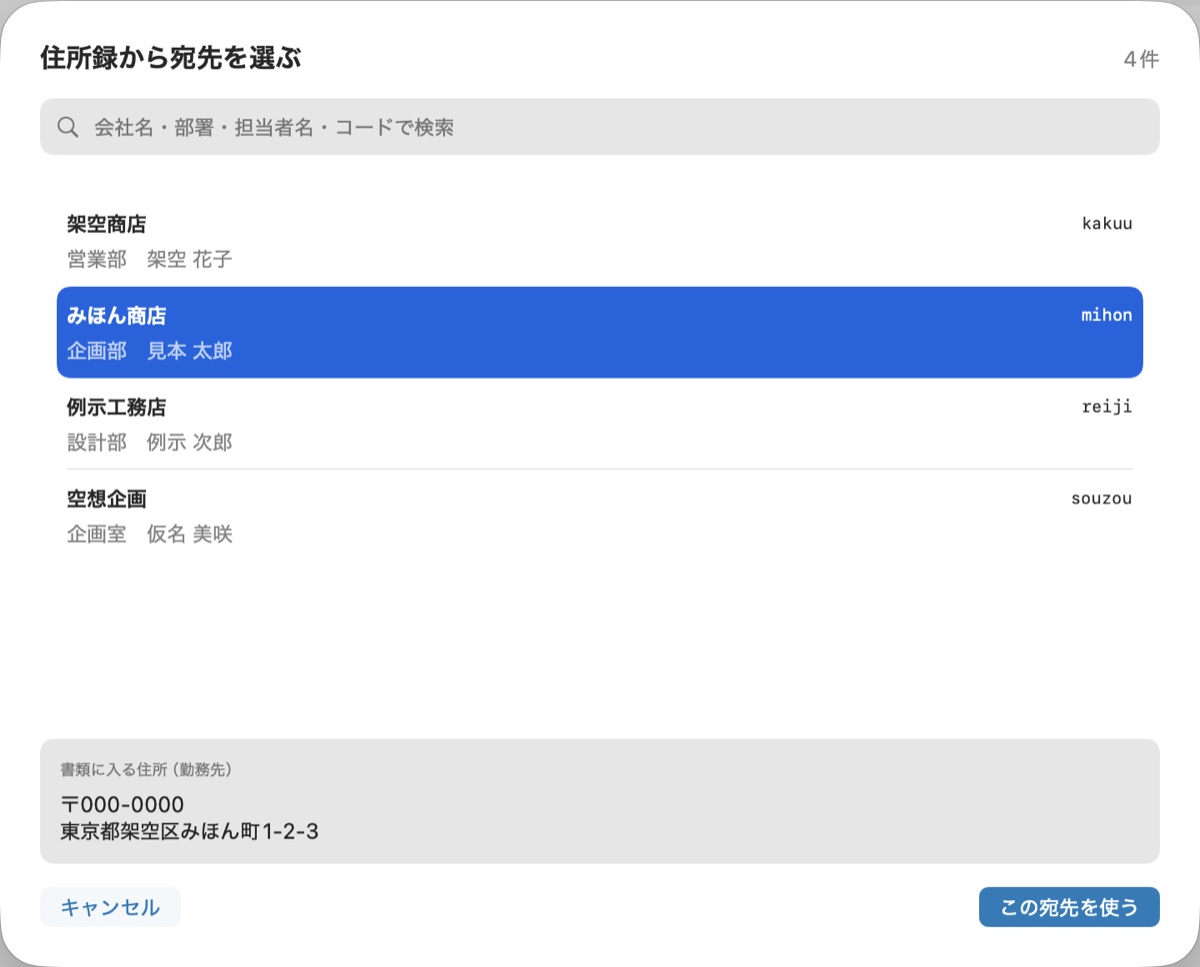This screenshot has width=1200, height=967.
Task: Click the magnifying glass search icon
Action: [x=68, y=127]
